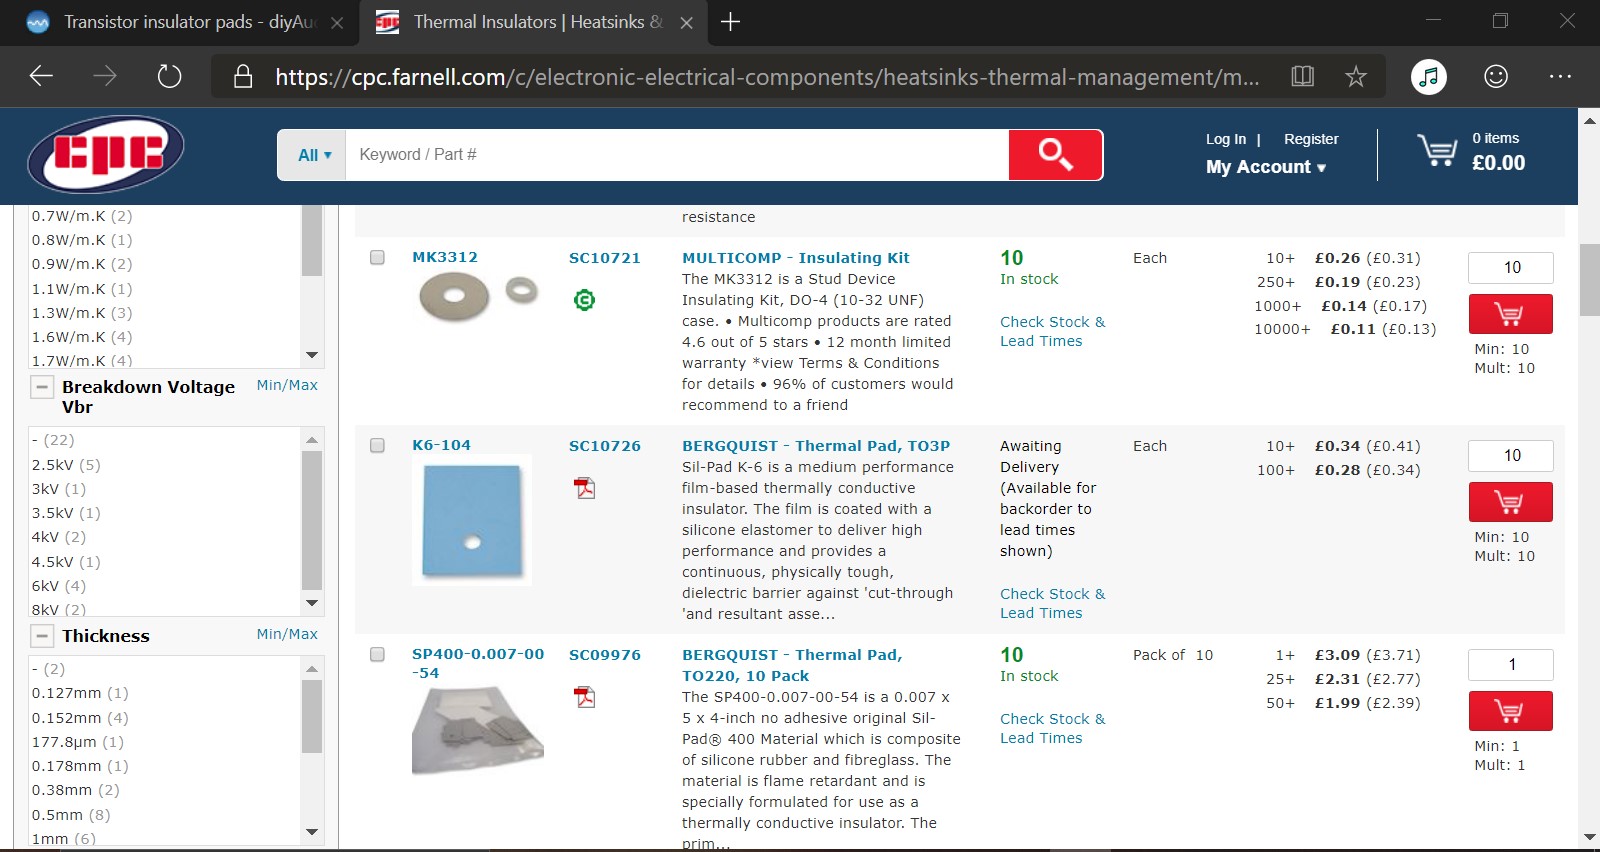
Task: Expand the My Account dropdown
Action: (1265, 167)
